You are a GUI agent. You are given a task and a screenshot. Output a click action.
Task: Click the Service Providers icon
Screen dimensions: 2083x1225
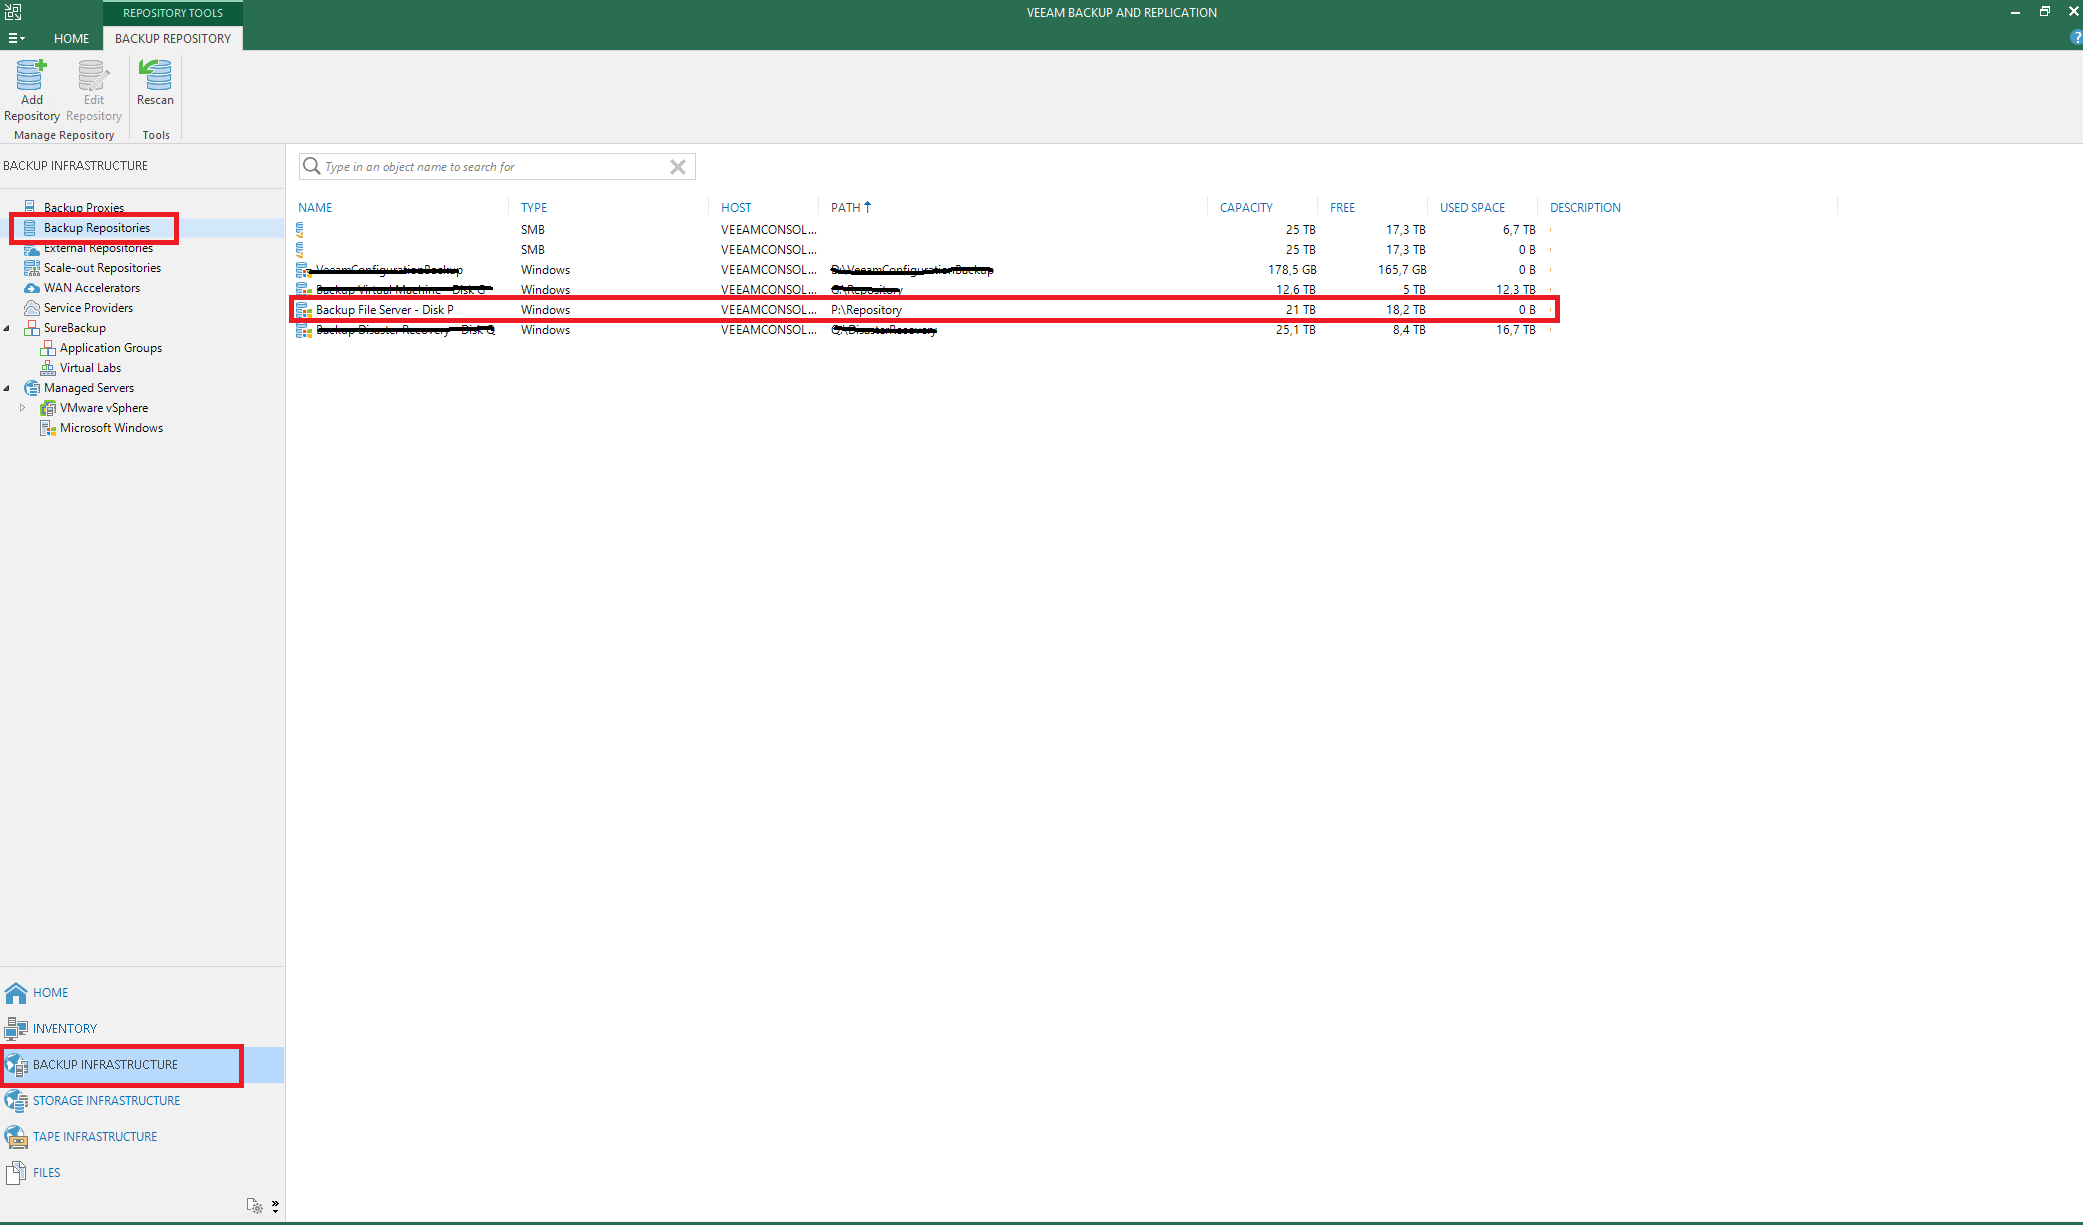coord(32,308)
